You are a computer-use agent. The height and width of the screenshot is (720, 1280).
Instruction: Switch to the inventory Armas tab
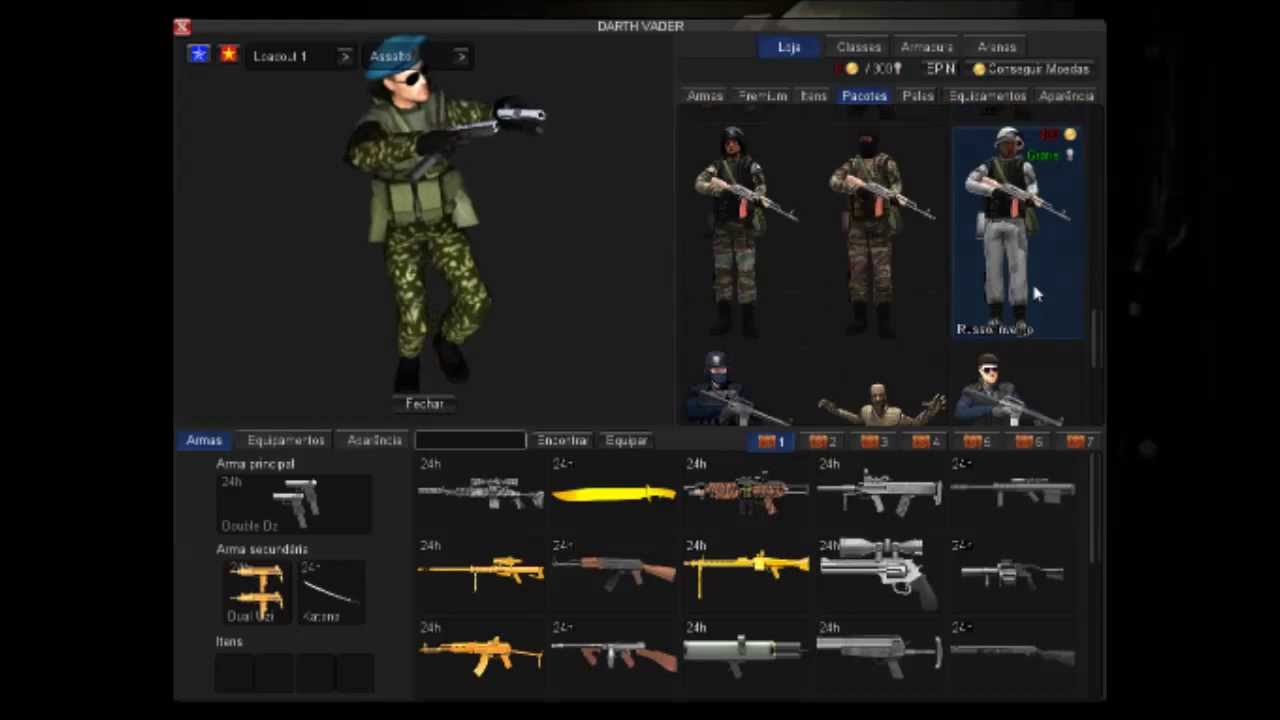[204, 440]
